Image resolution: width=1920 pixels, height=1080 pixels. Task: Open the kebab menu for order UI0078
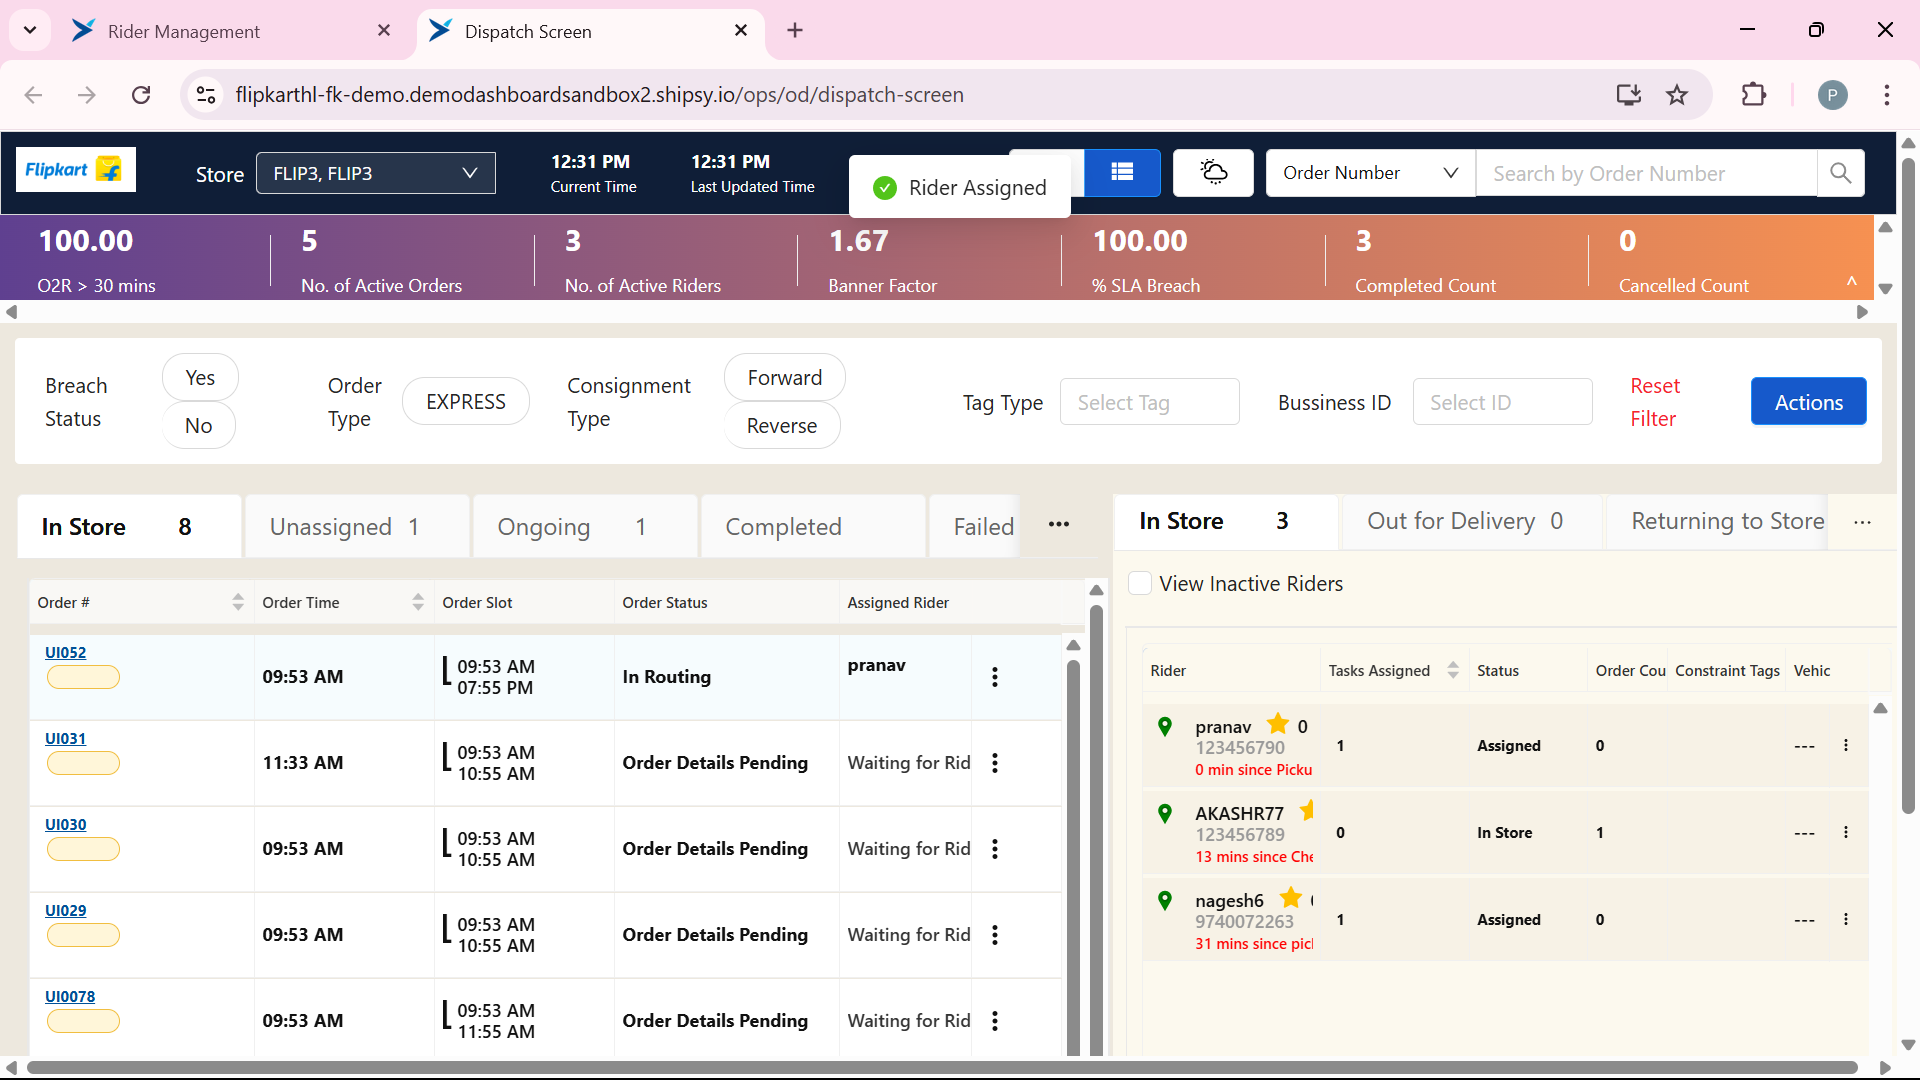click(995, 1021)
